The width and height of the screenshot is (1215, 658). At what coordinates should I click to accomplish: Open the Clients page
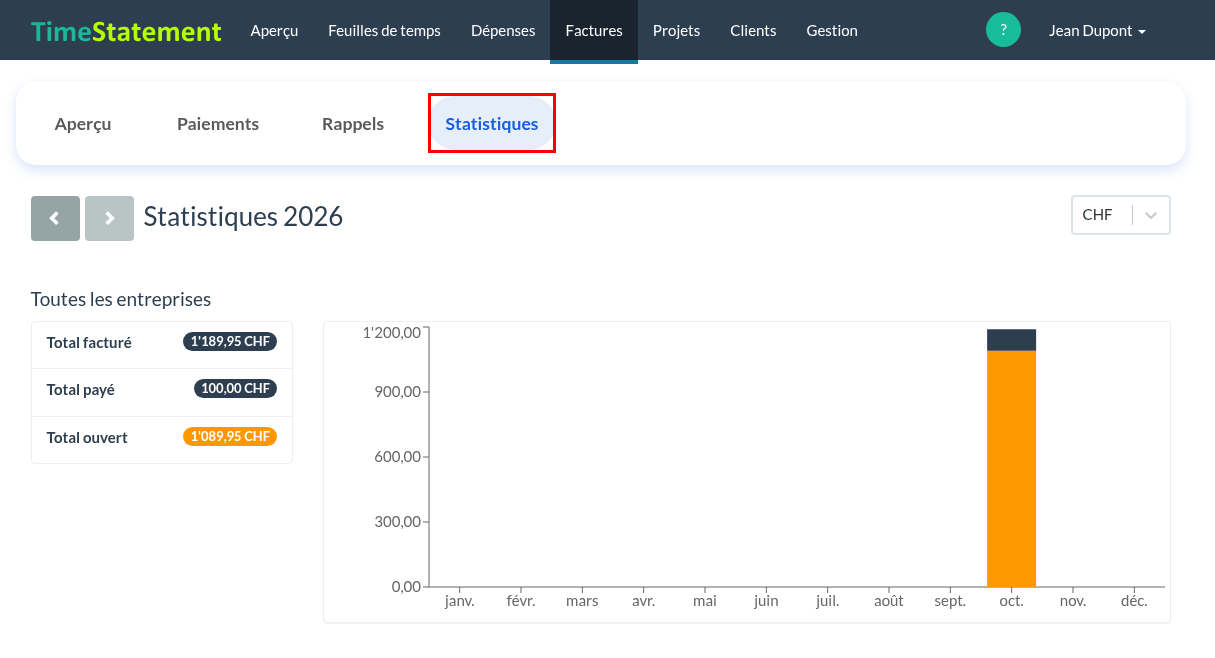click(753, 31)
